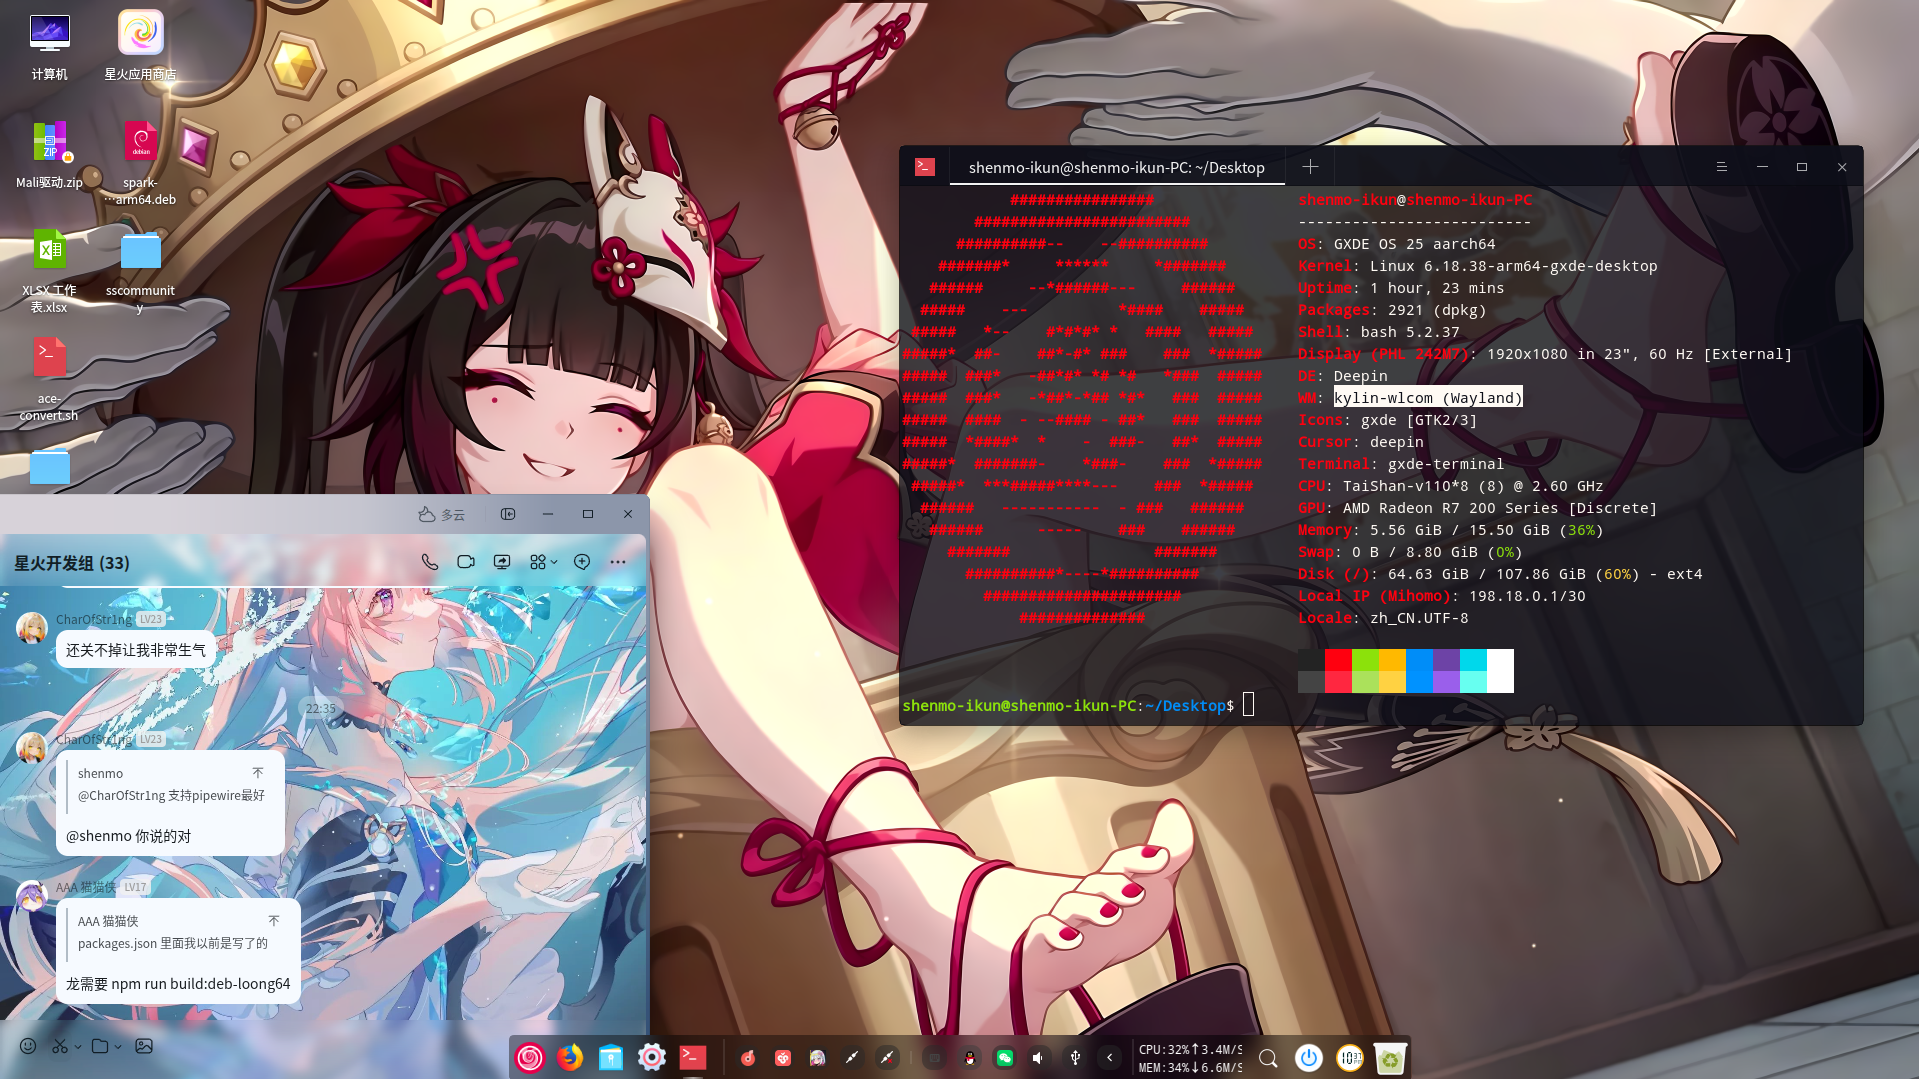Click the AAA 猫猫侠 user avatar

point(32,896)
